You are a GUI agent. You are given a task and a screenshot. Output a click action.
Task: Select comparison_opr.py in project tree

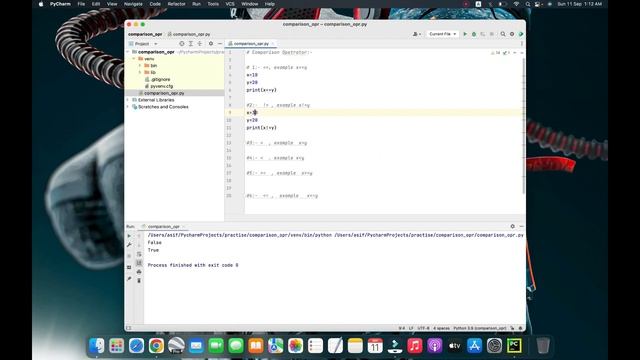coord(164,93)
